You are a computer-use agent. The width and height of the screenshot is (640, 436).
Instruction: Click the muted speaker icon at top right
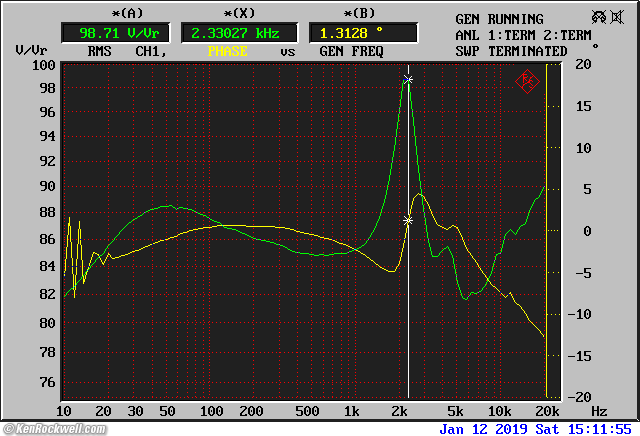pos(598,17)
